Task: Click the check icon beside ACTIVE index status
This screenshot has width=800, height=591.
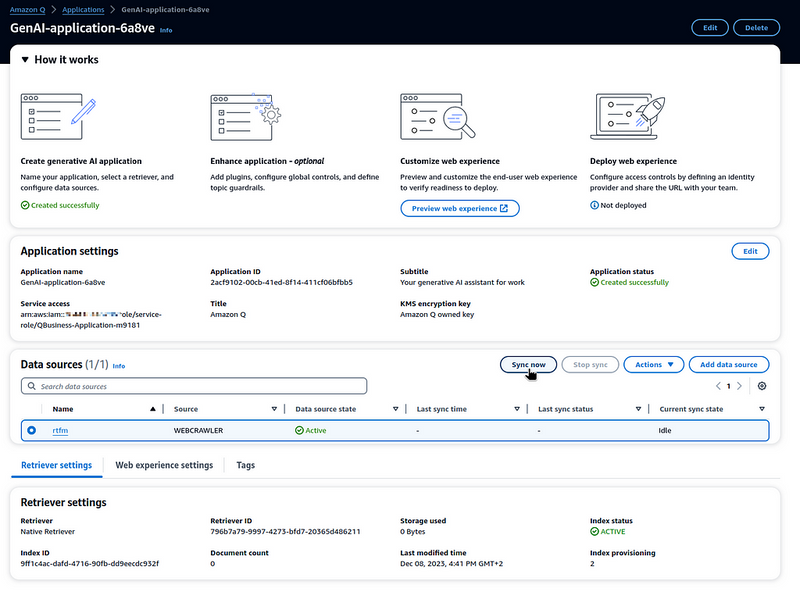Action: [594, 532]
